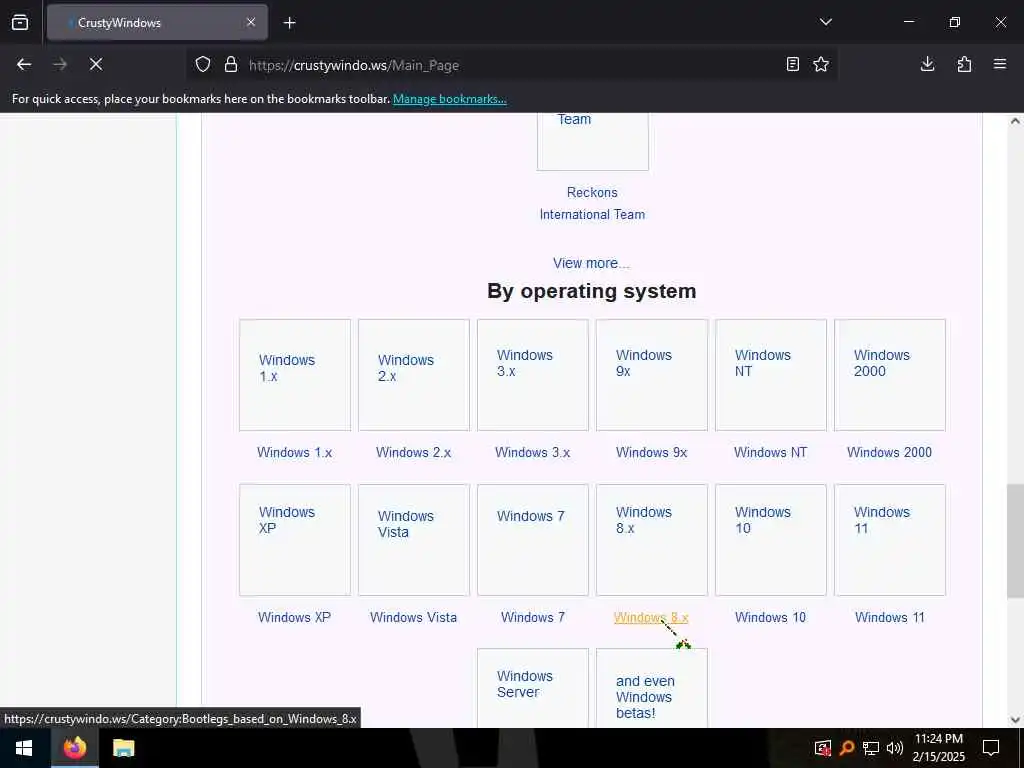Open the Windows 7 thumbnail tile
This screenshot has width=1024, height=768.
point(533,540)
